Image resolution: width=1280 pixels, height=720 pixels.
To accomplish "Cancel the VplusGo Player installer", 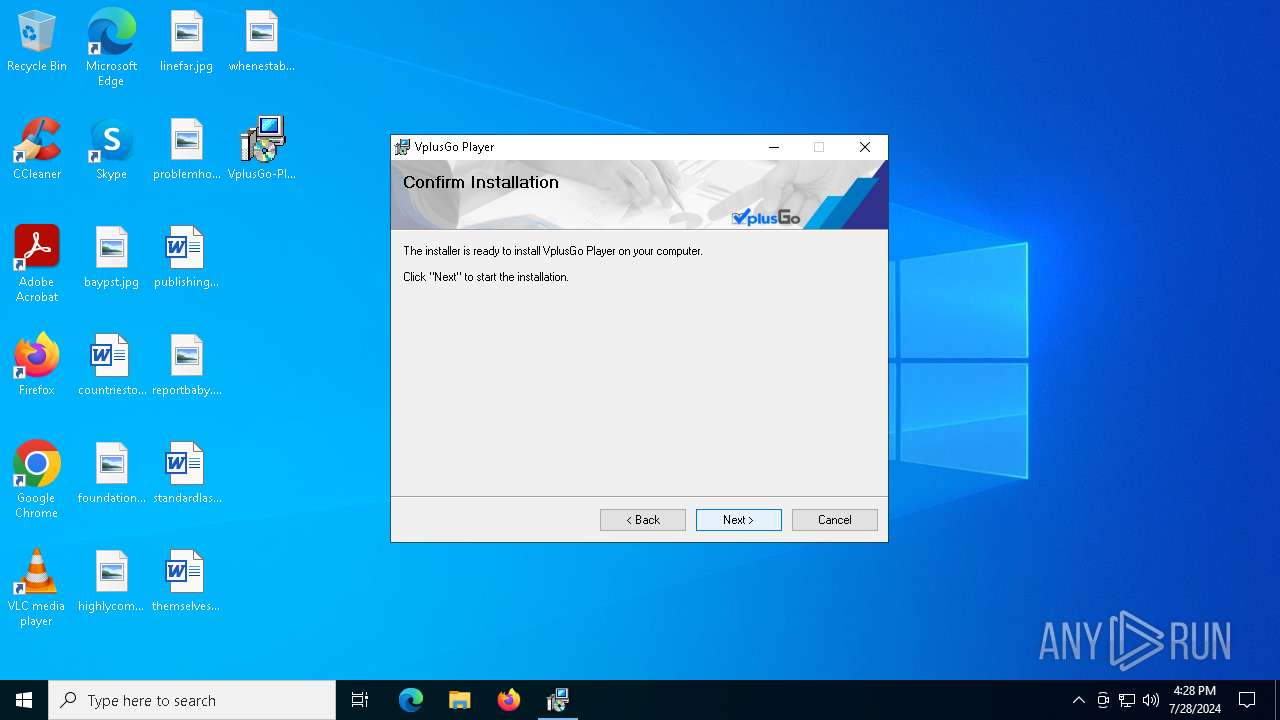I will [x=835, y=520].
